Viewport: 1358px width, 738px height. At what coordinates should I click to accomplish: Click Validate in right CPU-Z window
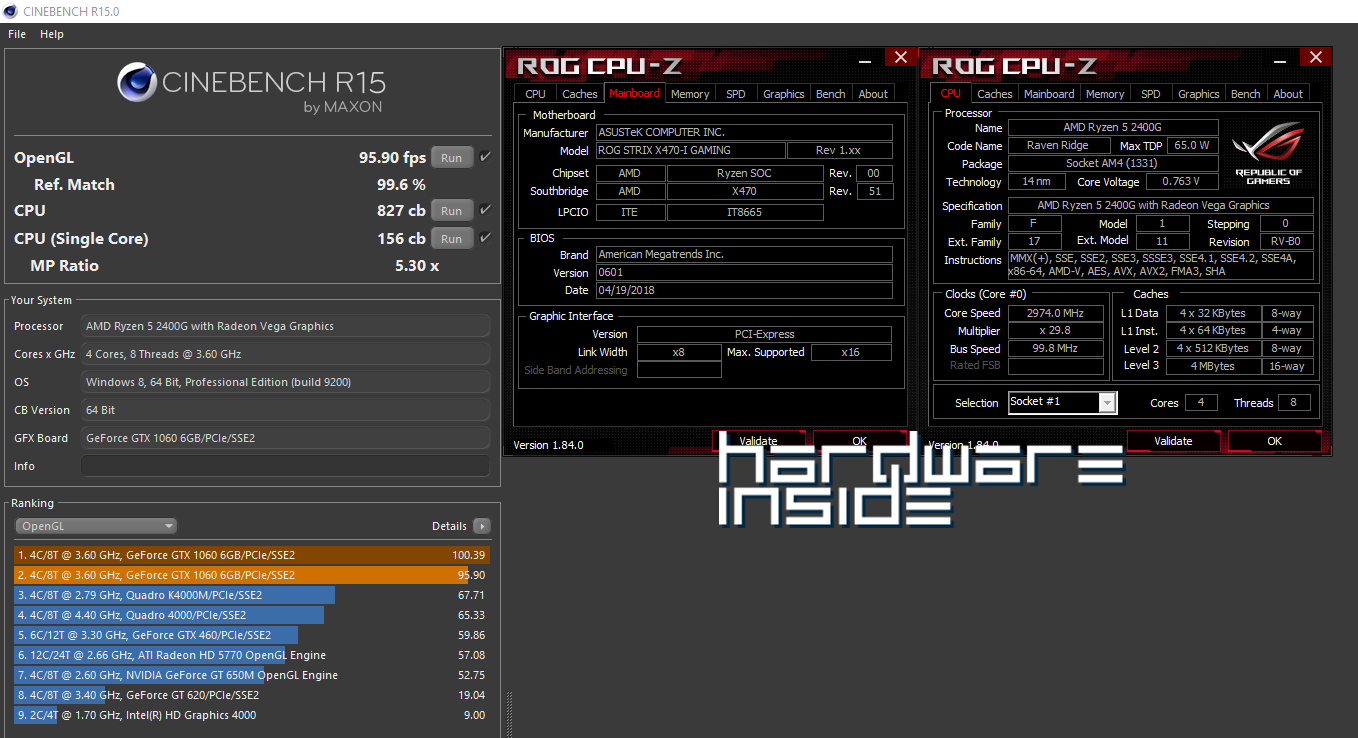point(1173,441)
